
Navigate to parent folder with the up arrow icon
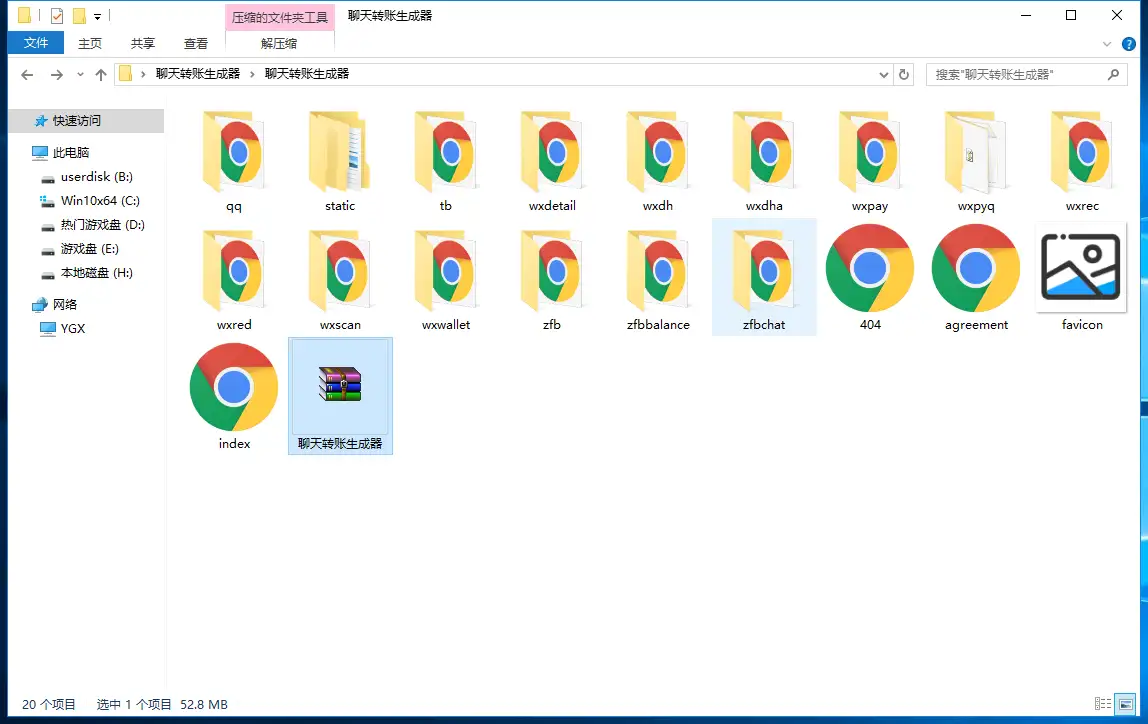point(101,74)
